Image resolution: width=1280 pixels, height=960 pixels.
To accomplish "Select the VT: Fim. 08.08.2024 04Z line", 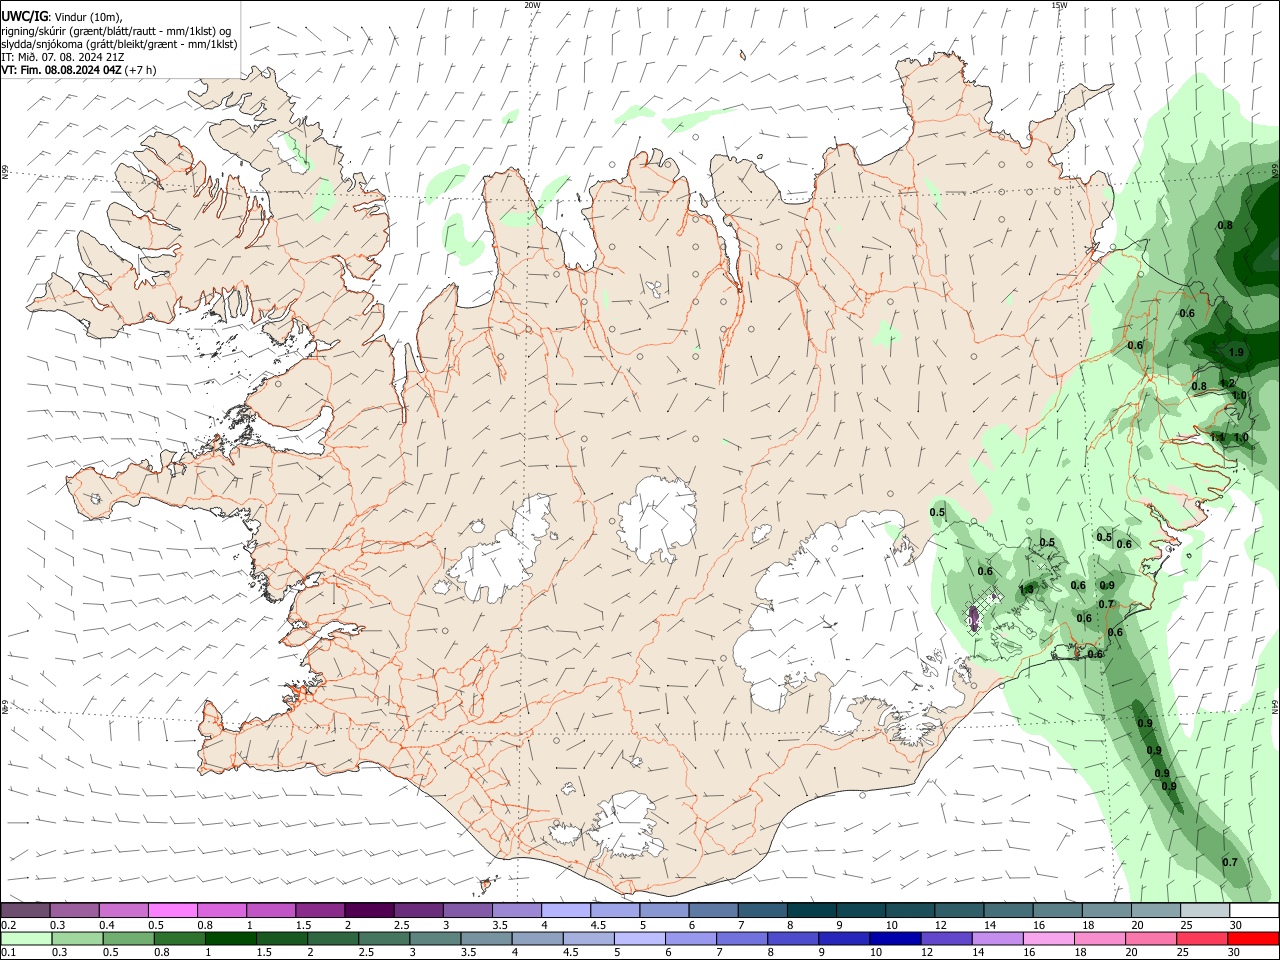I will [x=61, y=70].
